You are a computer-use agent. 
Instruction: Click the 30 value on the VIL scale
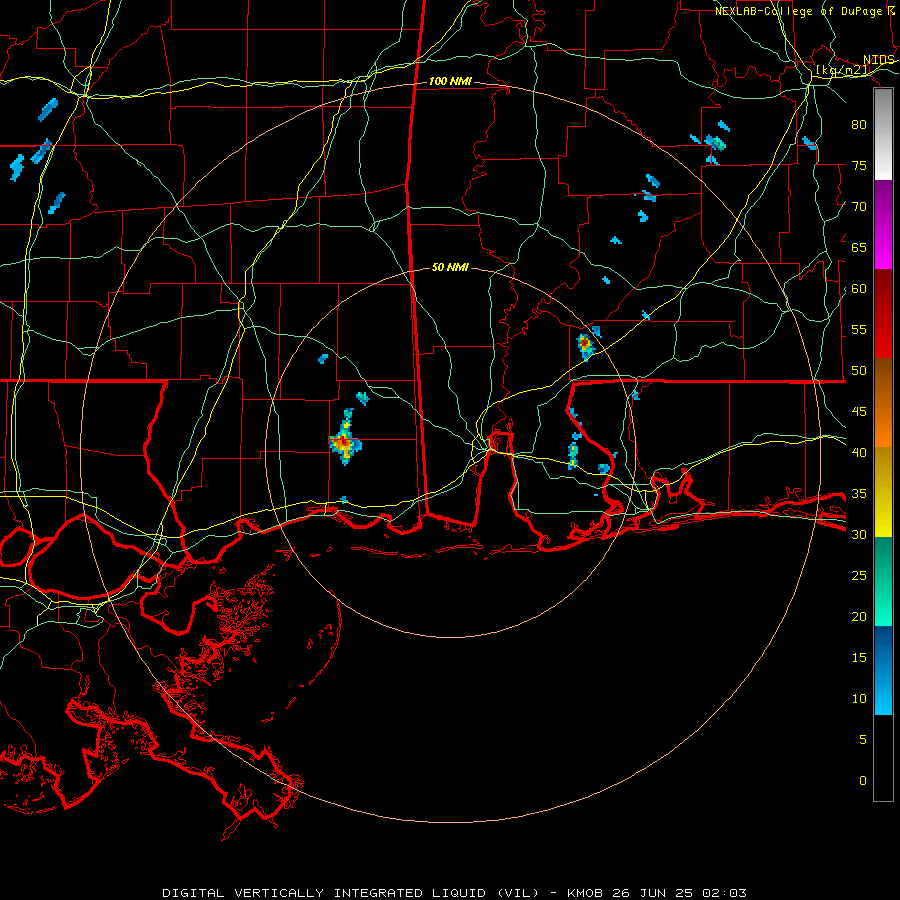coord(859,535)
